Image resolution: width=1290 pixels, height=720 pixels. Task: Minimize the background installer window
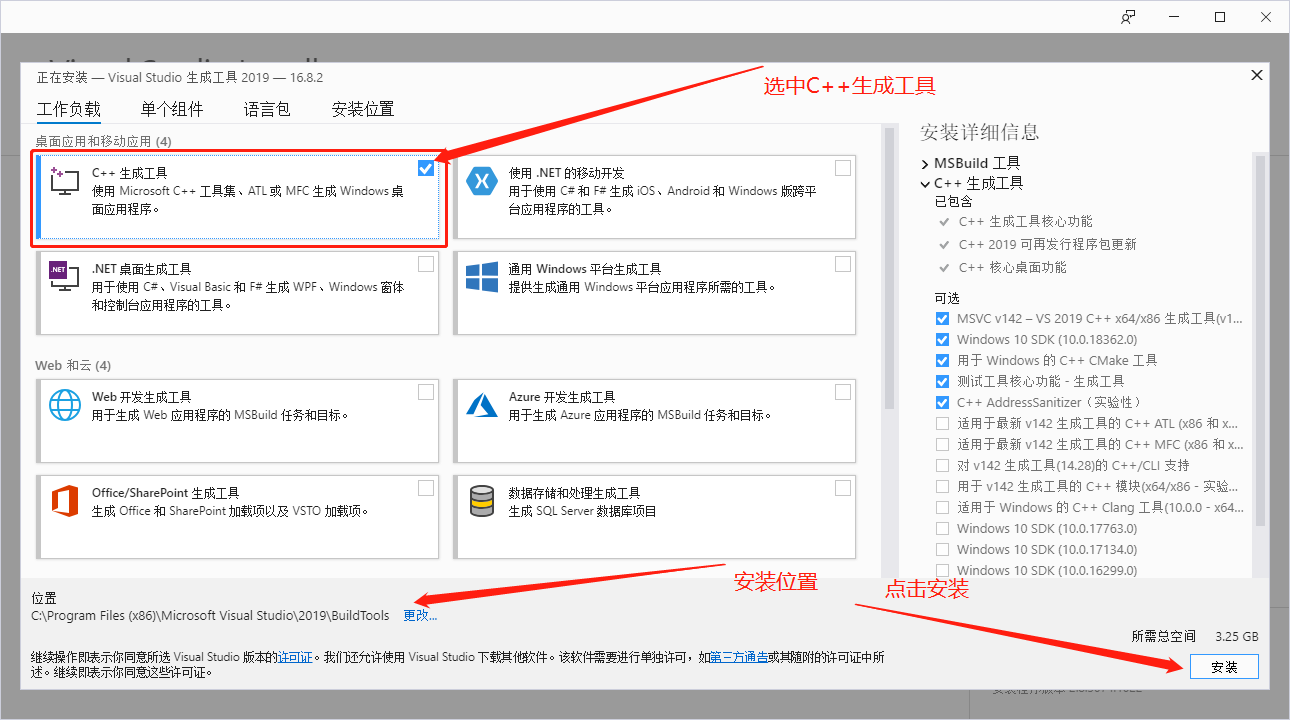pyautogui.click(x=1174, y=17)
